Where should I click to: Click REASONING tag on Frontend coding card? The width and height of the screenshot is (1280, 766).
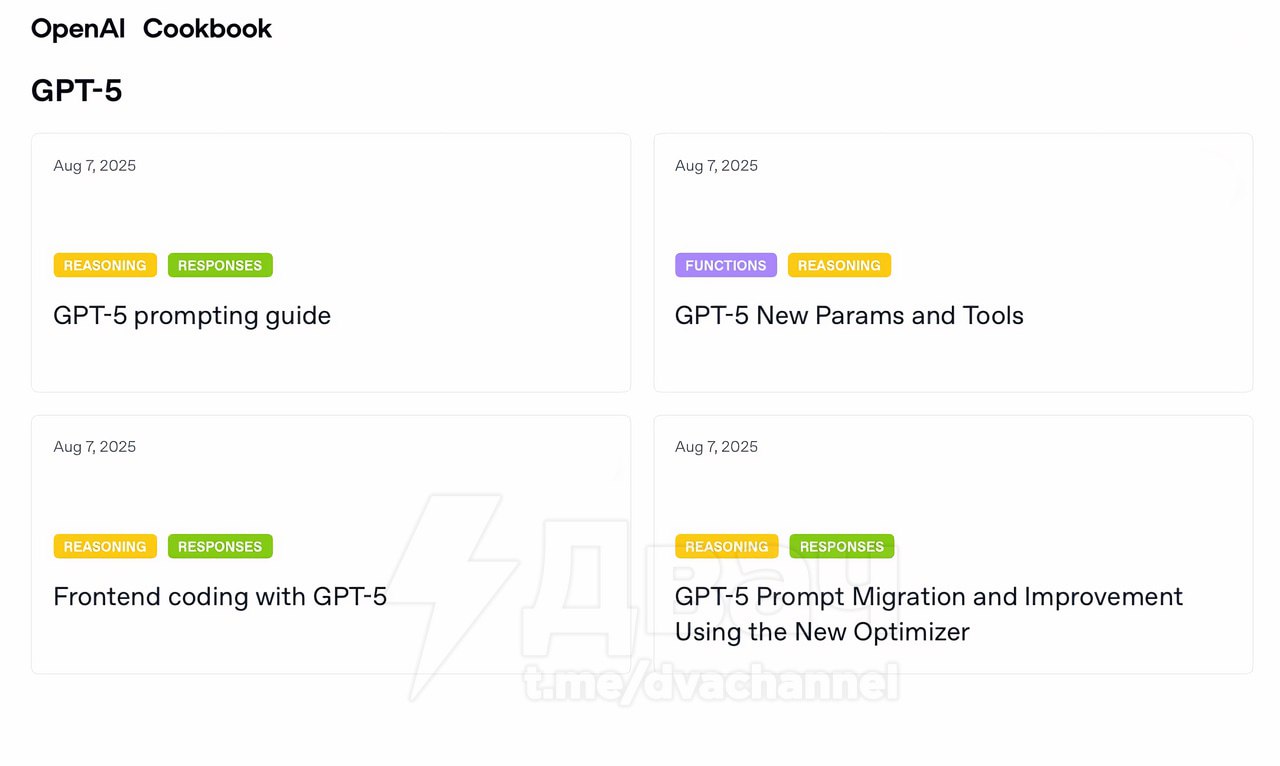tap(105, 546)
